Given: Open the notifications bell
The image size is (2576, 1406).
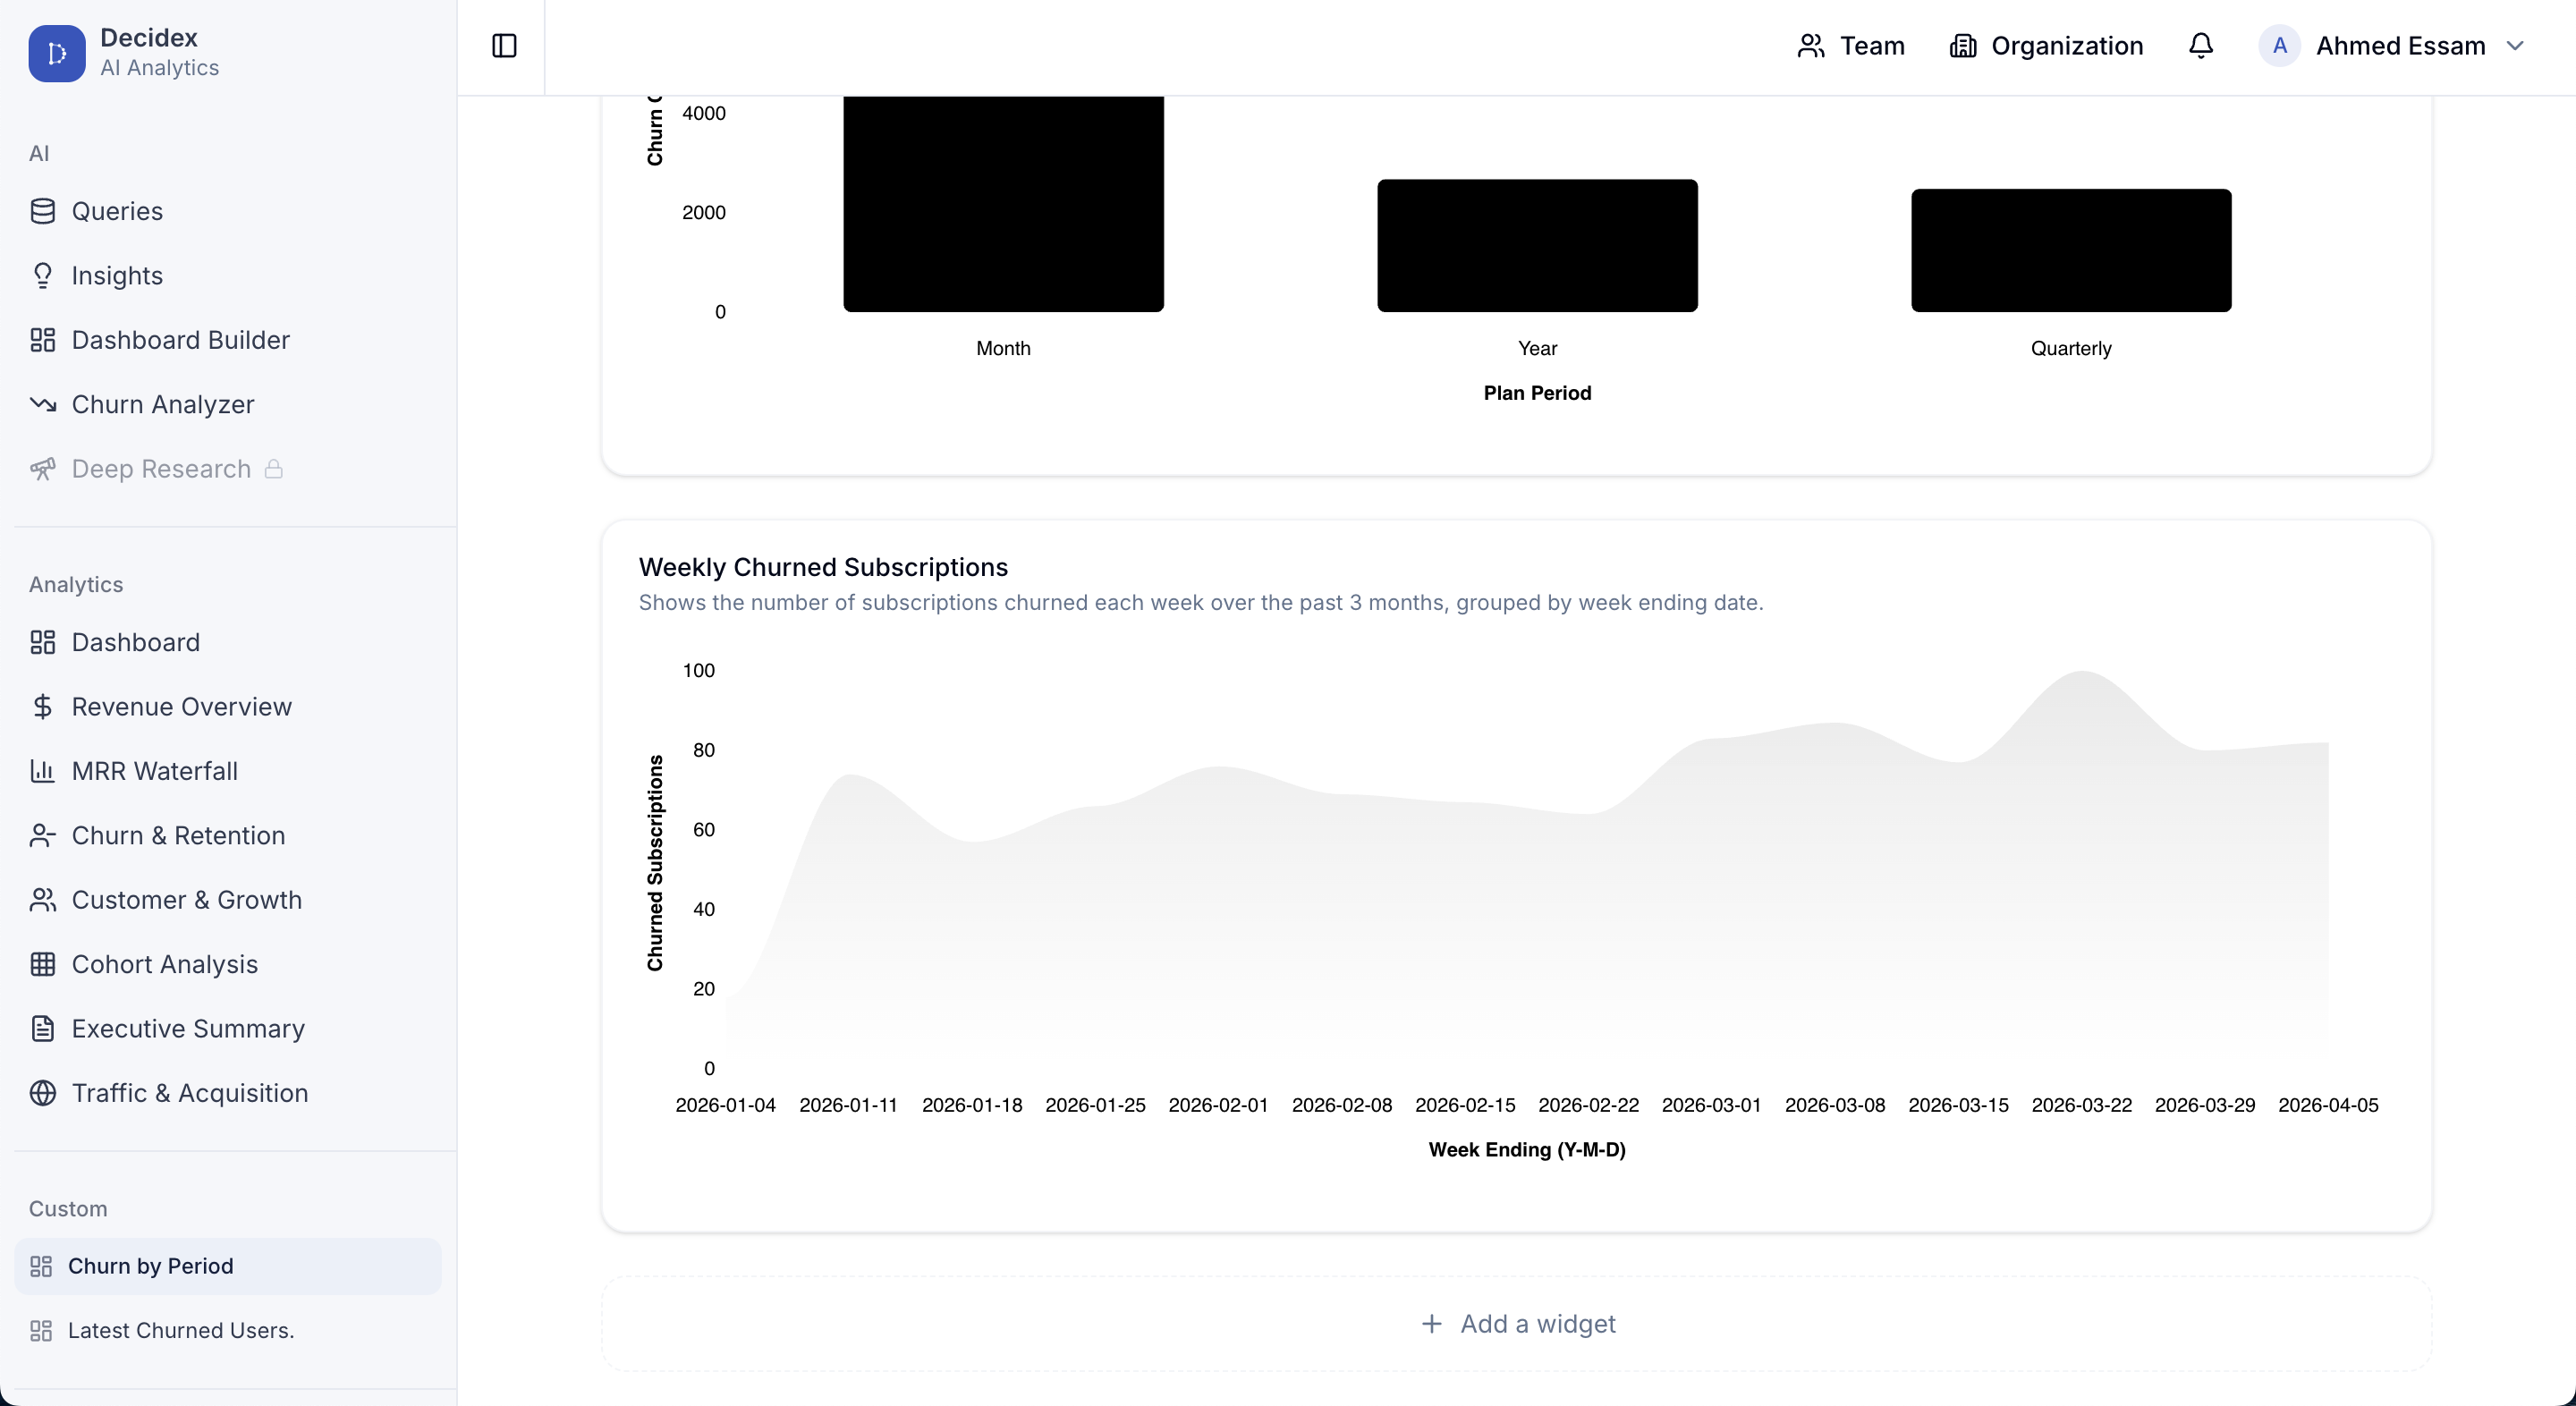Looking at the screenshot, I should tap(2200, 46).
